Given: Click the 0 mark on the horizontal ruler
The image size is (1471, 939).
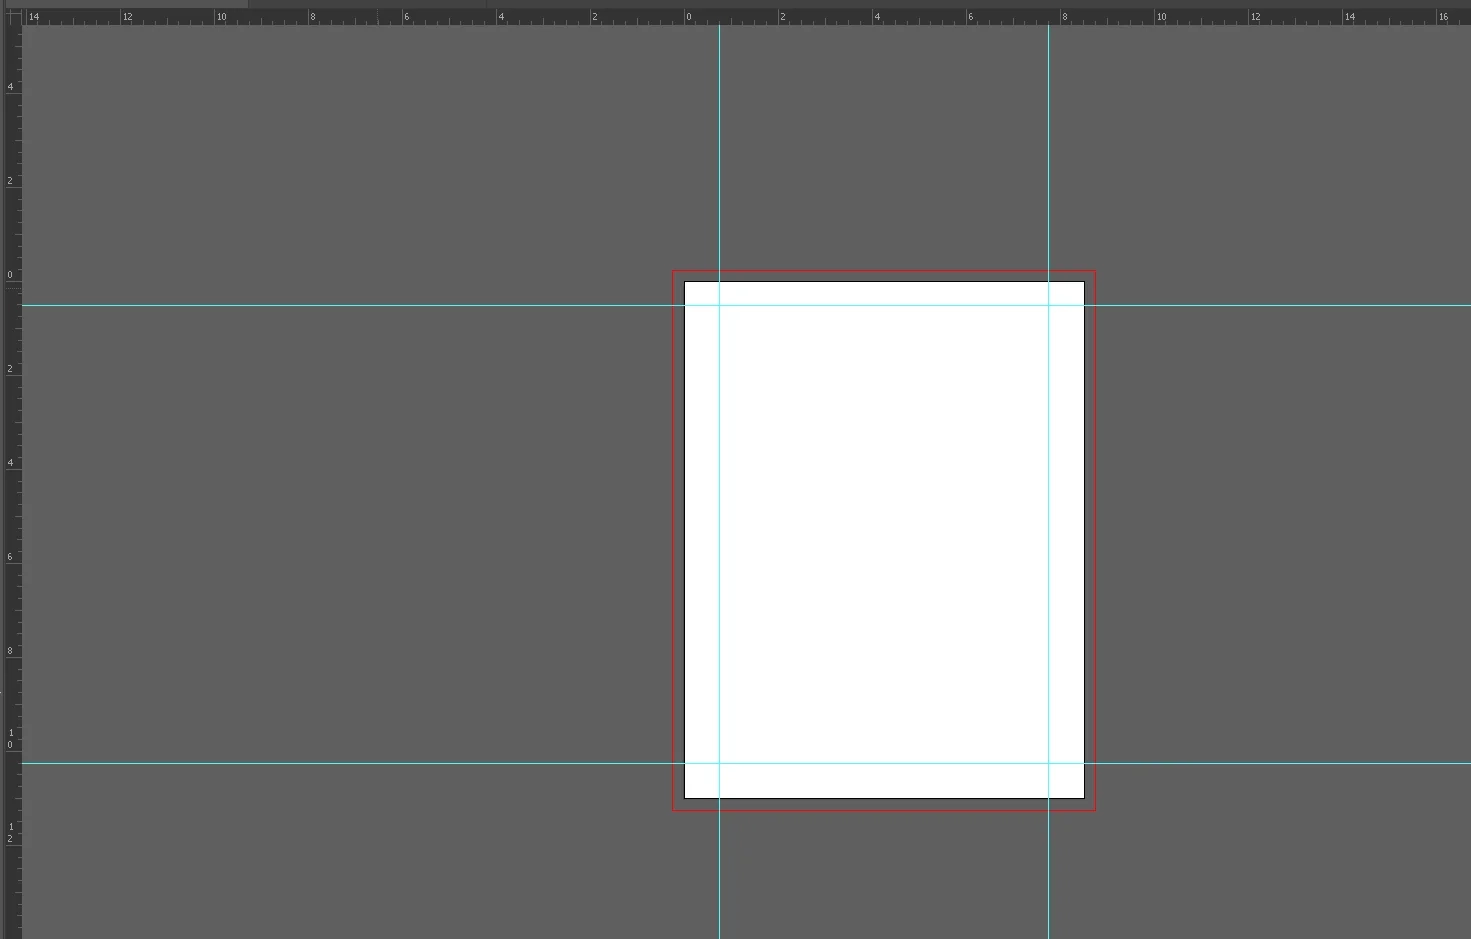Looking at the screenshot, I should 686,17.
